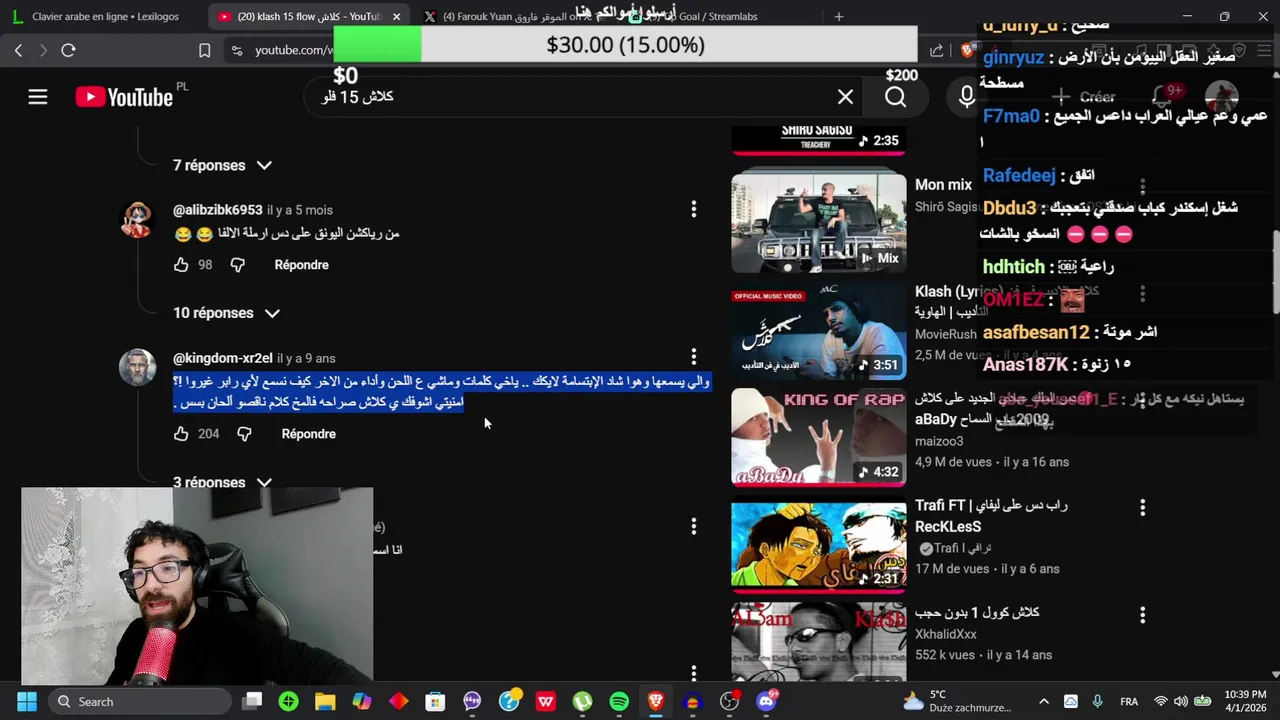Click Répondre under @kingdom-xr2el comment
This screenshot has height=720, width=1280.
308,434
